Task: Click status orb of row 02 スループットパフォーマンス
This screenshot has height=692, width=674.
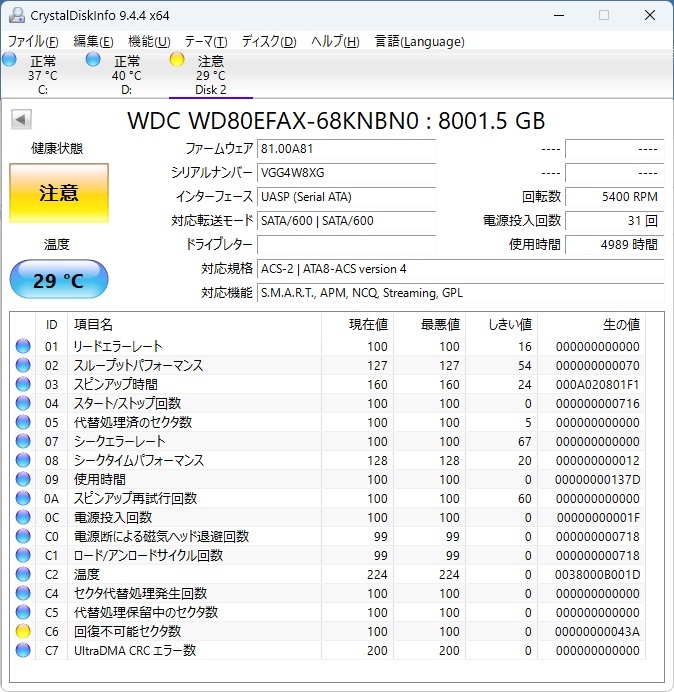Action: 23,365
